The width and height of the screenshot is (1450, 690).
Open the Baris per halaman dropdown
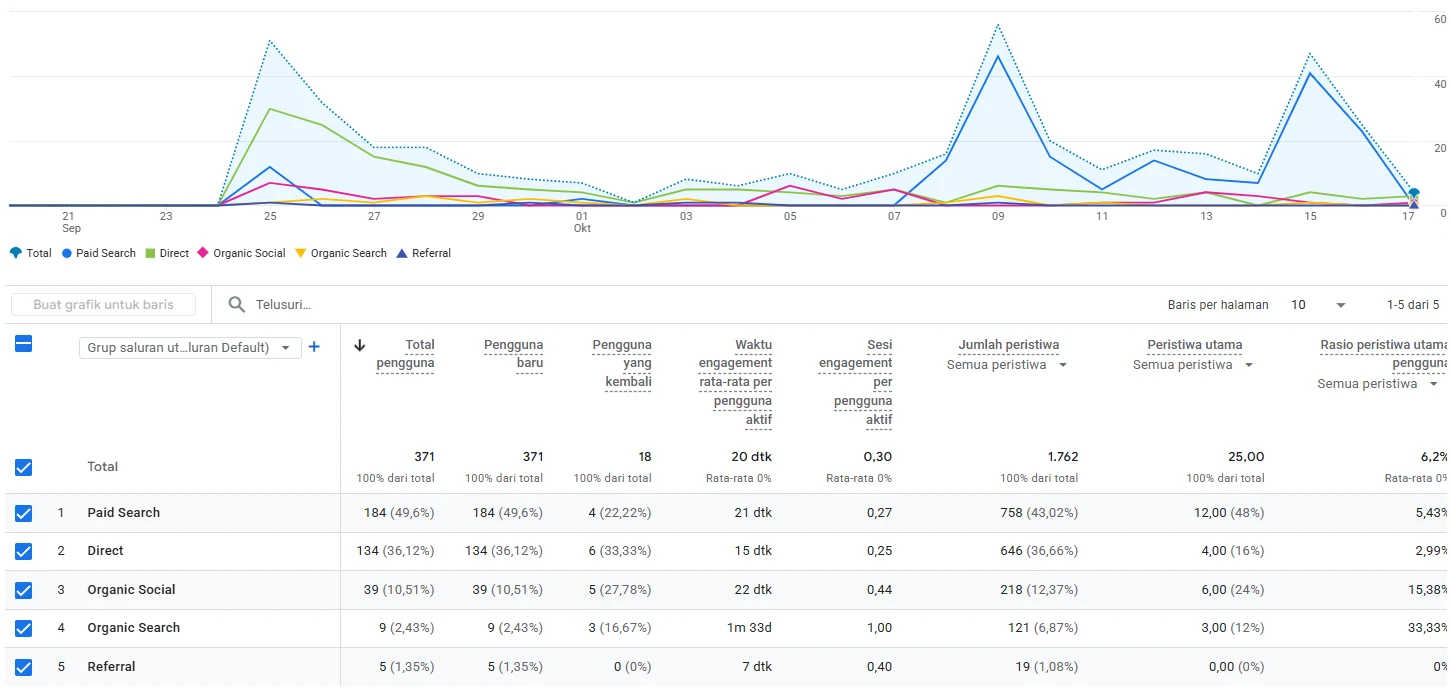pyautogui.click(x=1318, y=305)
